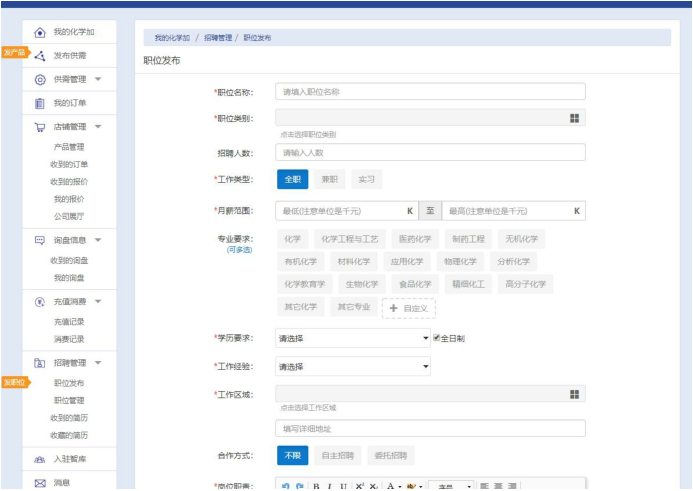Open the 工作经验 dropdown
This screenshot has height=491, width=693.
pos(353,367)
